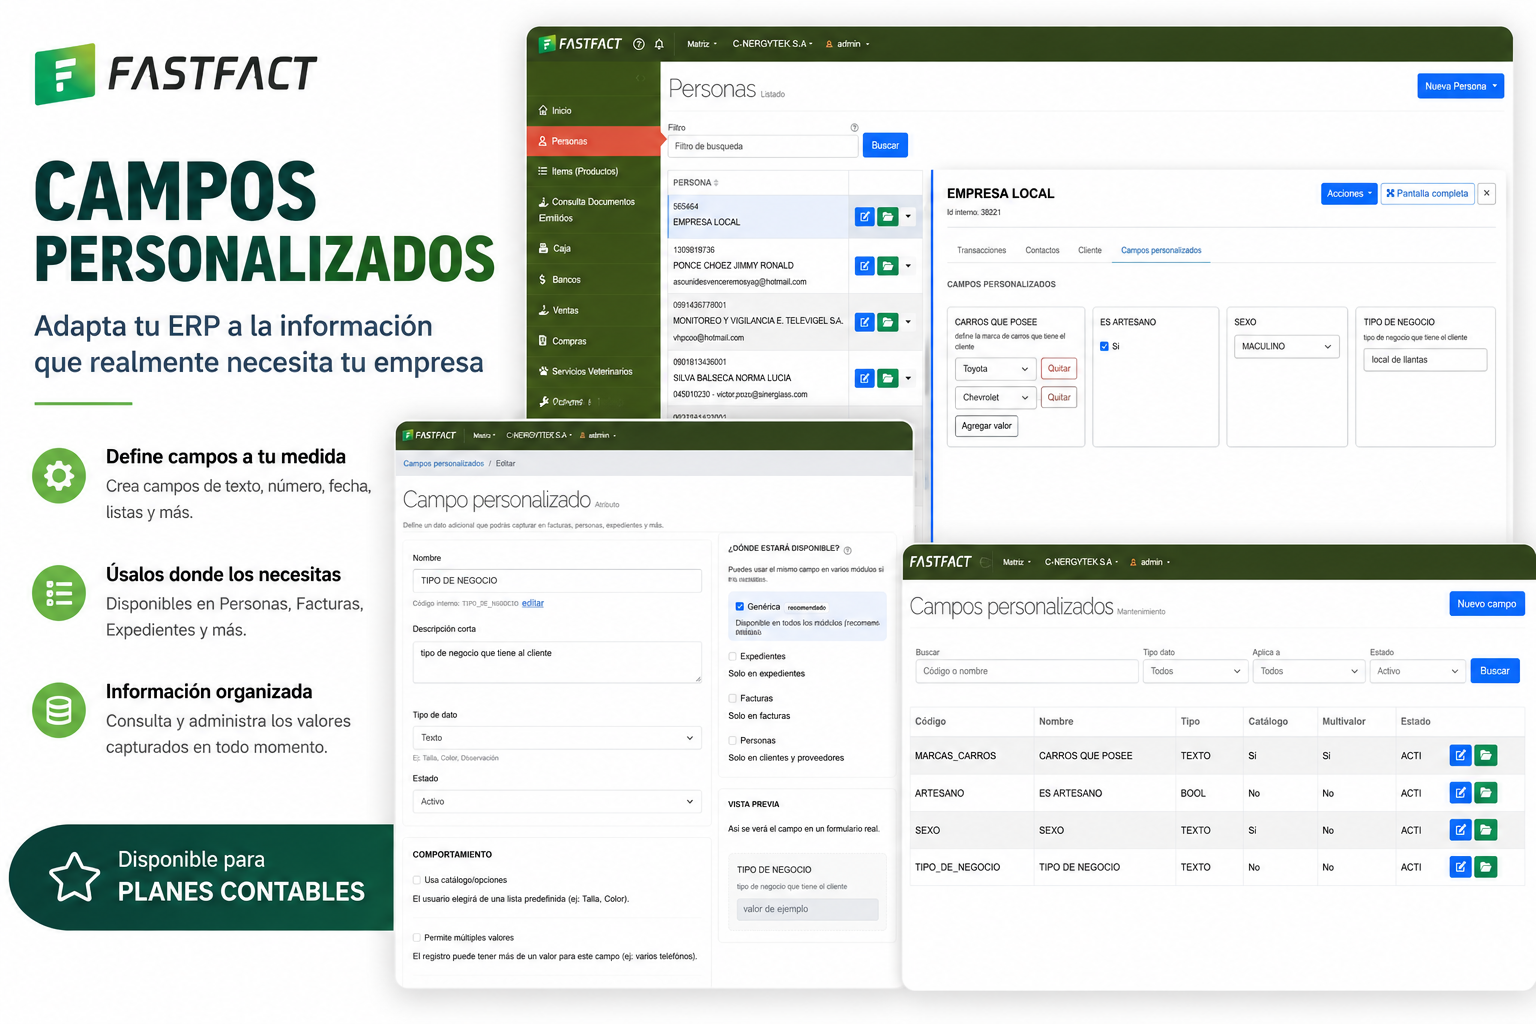This screenshot has width=1536, height=1024.
Task: Open folder icon for SILVA BALSECA NORMA LUCIA
Action: (x=888, y=378)
